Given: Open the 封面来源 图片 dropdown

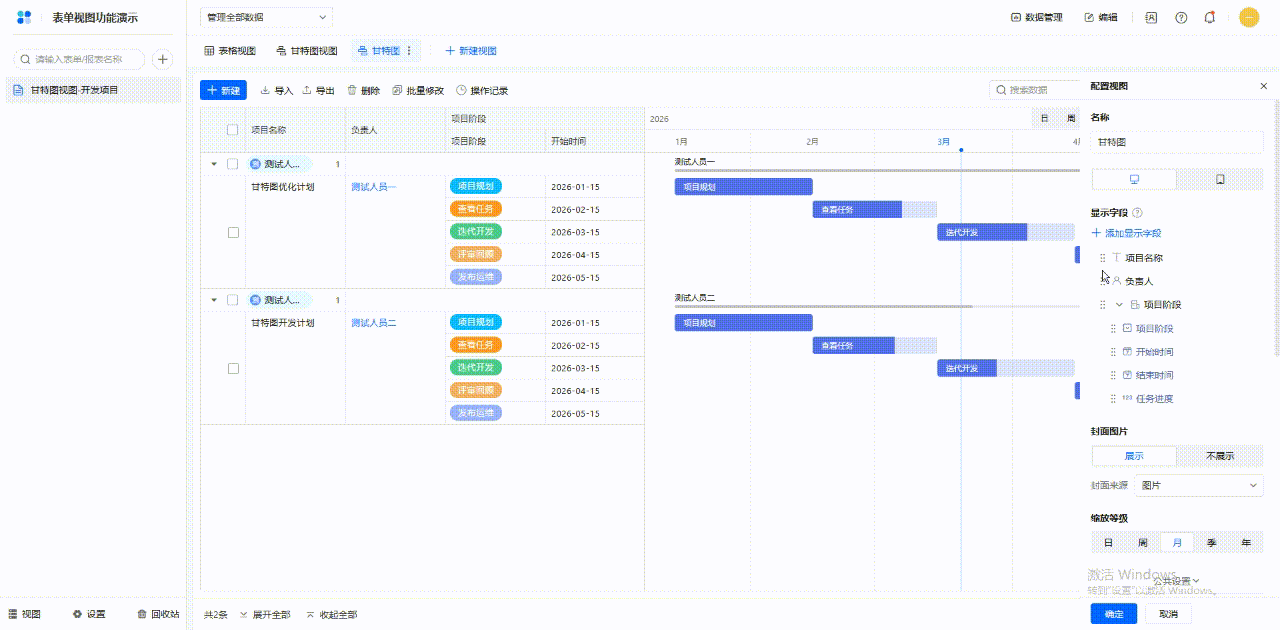Looking at the screenshot, I should point(1199,485).
